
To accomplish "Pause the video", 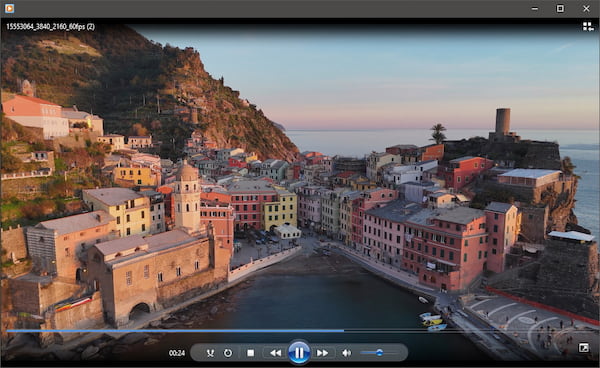I will [299, 352].
